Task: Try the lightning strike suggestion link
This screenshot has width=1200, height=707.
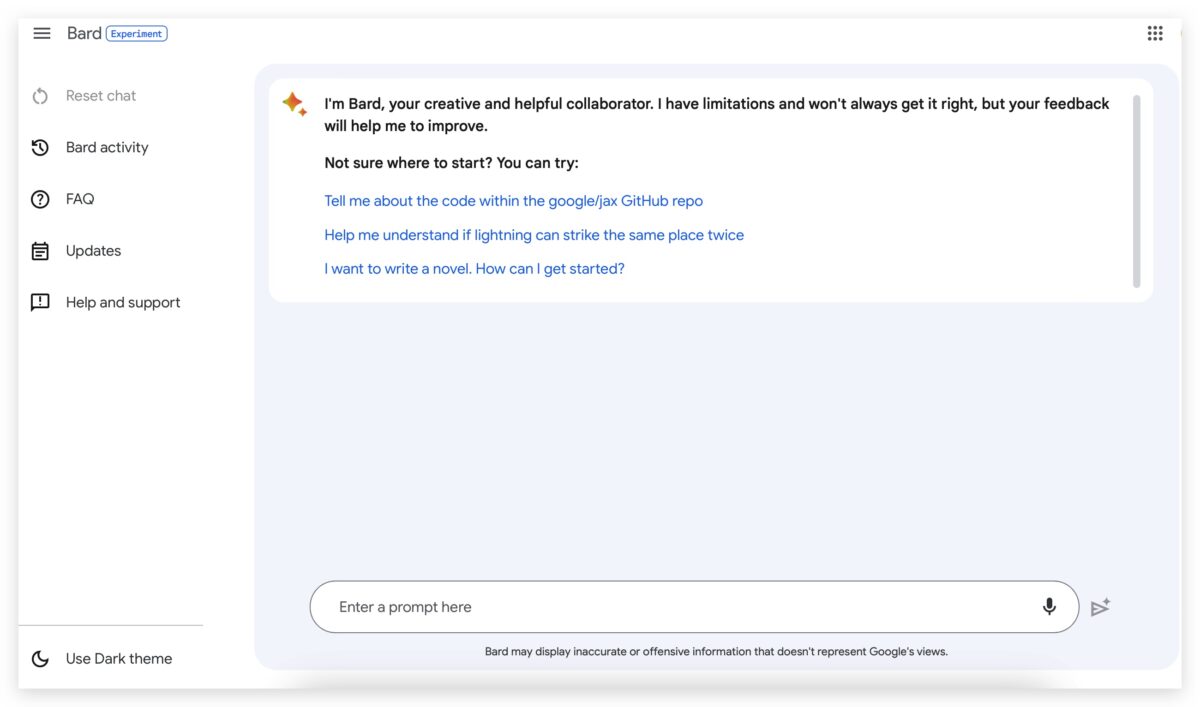Action: [534, 235]
